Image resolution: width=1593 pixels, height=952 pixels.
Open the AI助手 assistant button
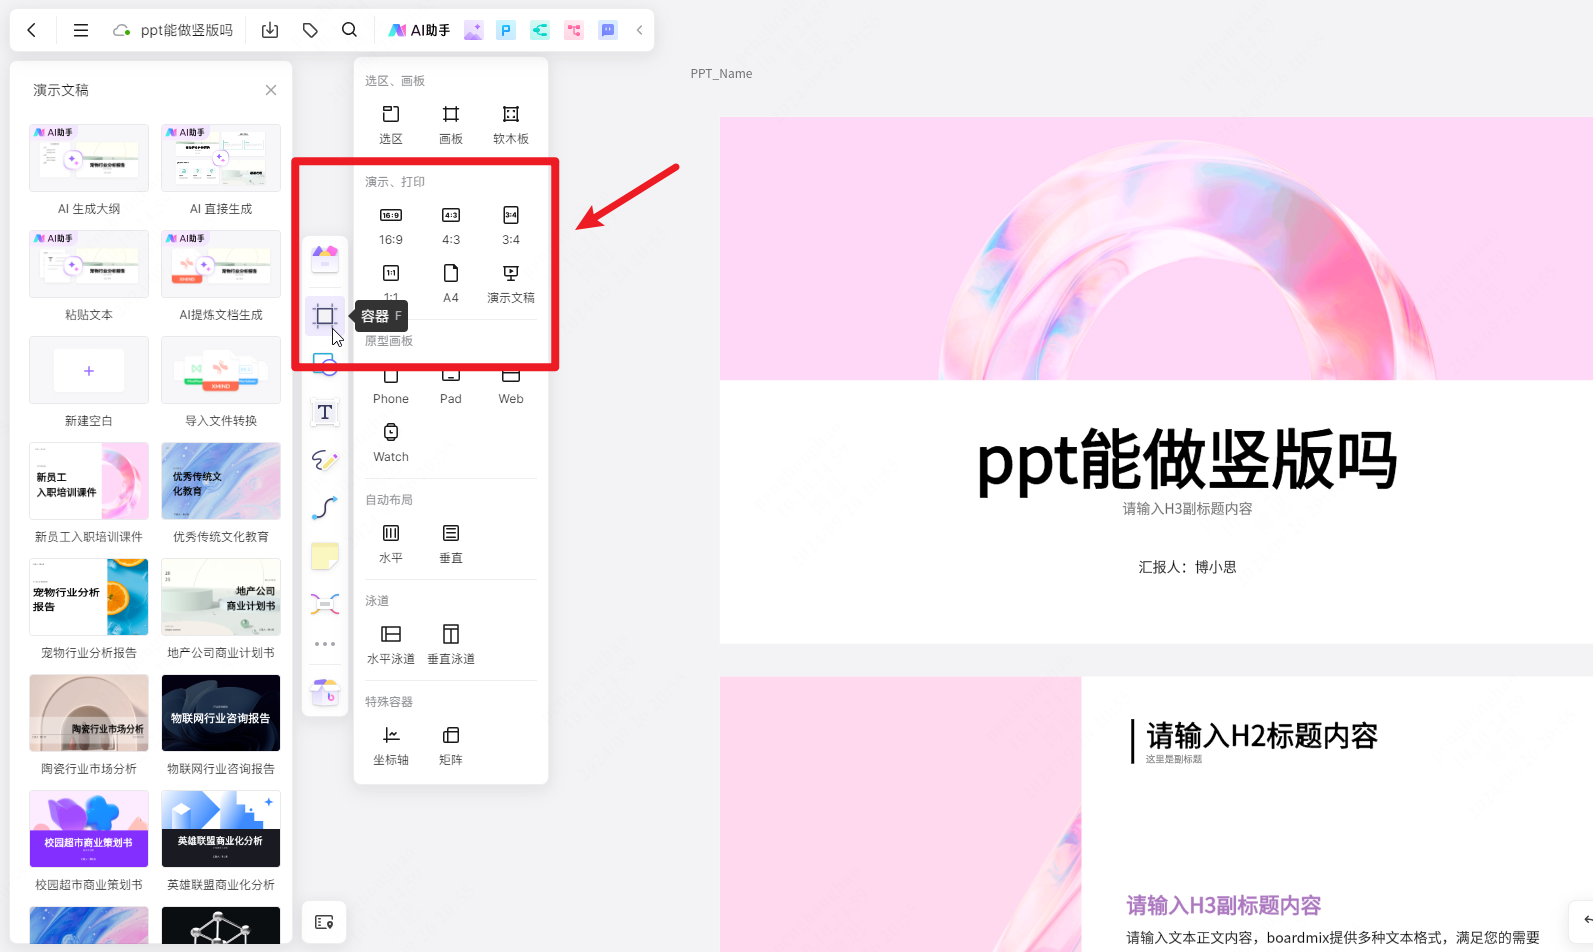[419, 30]
